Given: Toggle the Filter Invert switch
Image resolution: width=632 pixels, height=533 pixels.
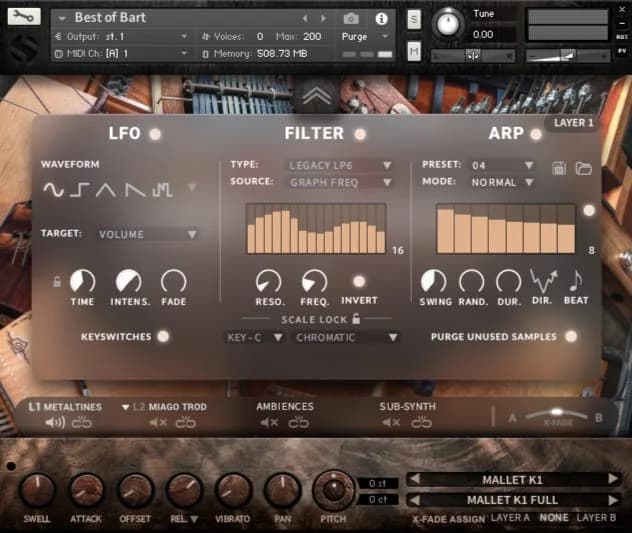Looking at the screenshot, I should [358, 281].
